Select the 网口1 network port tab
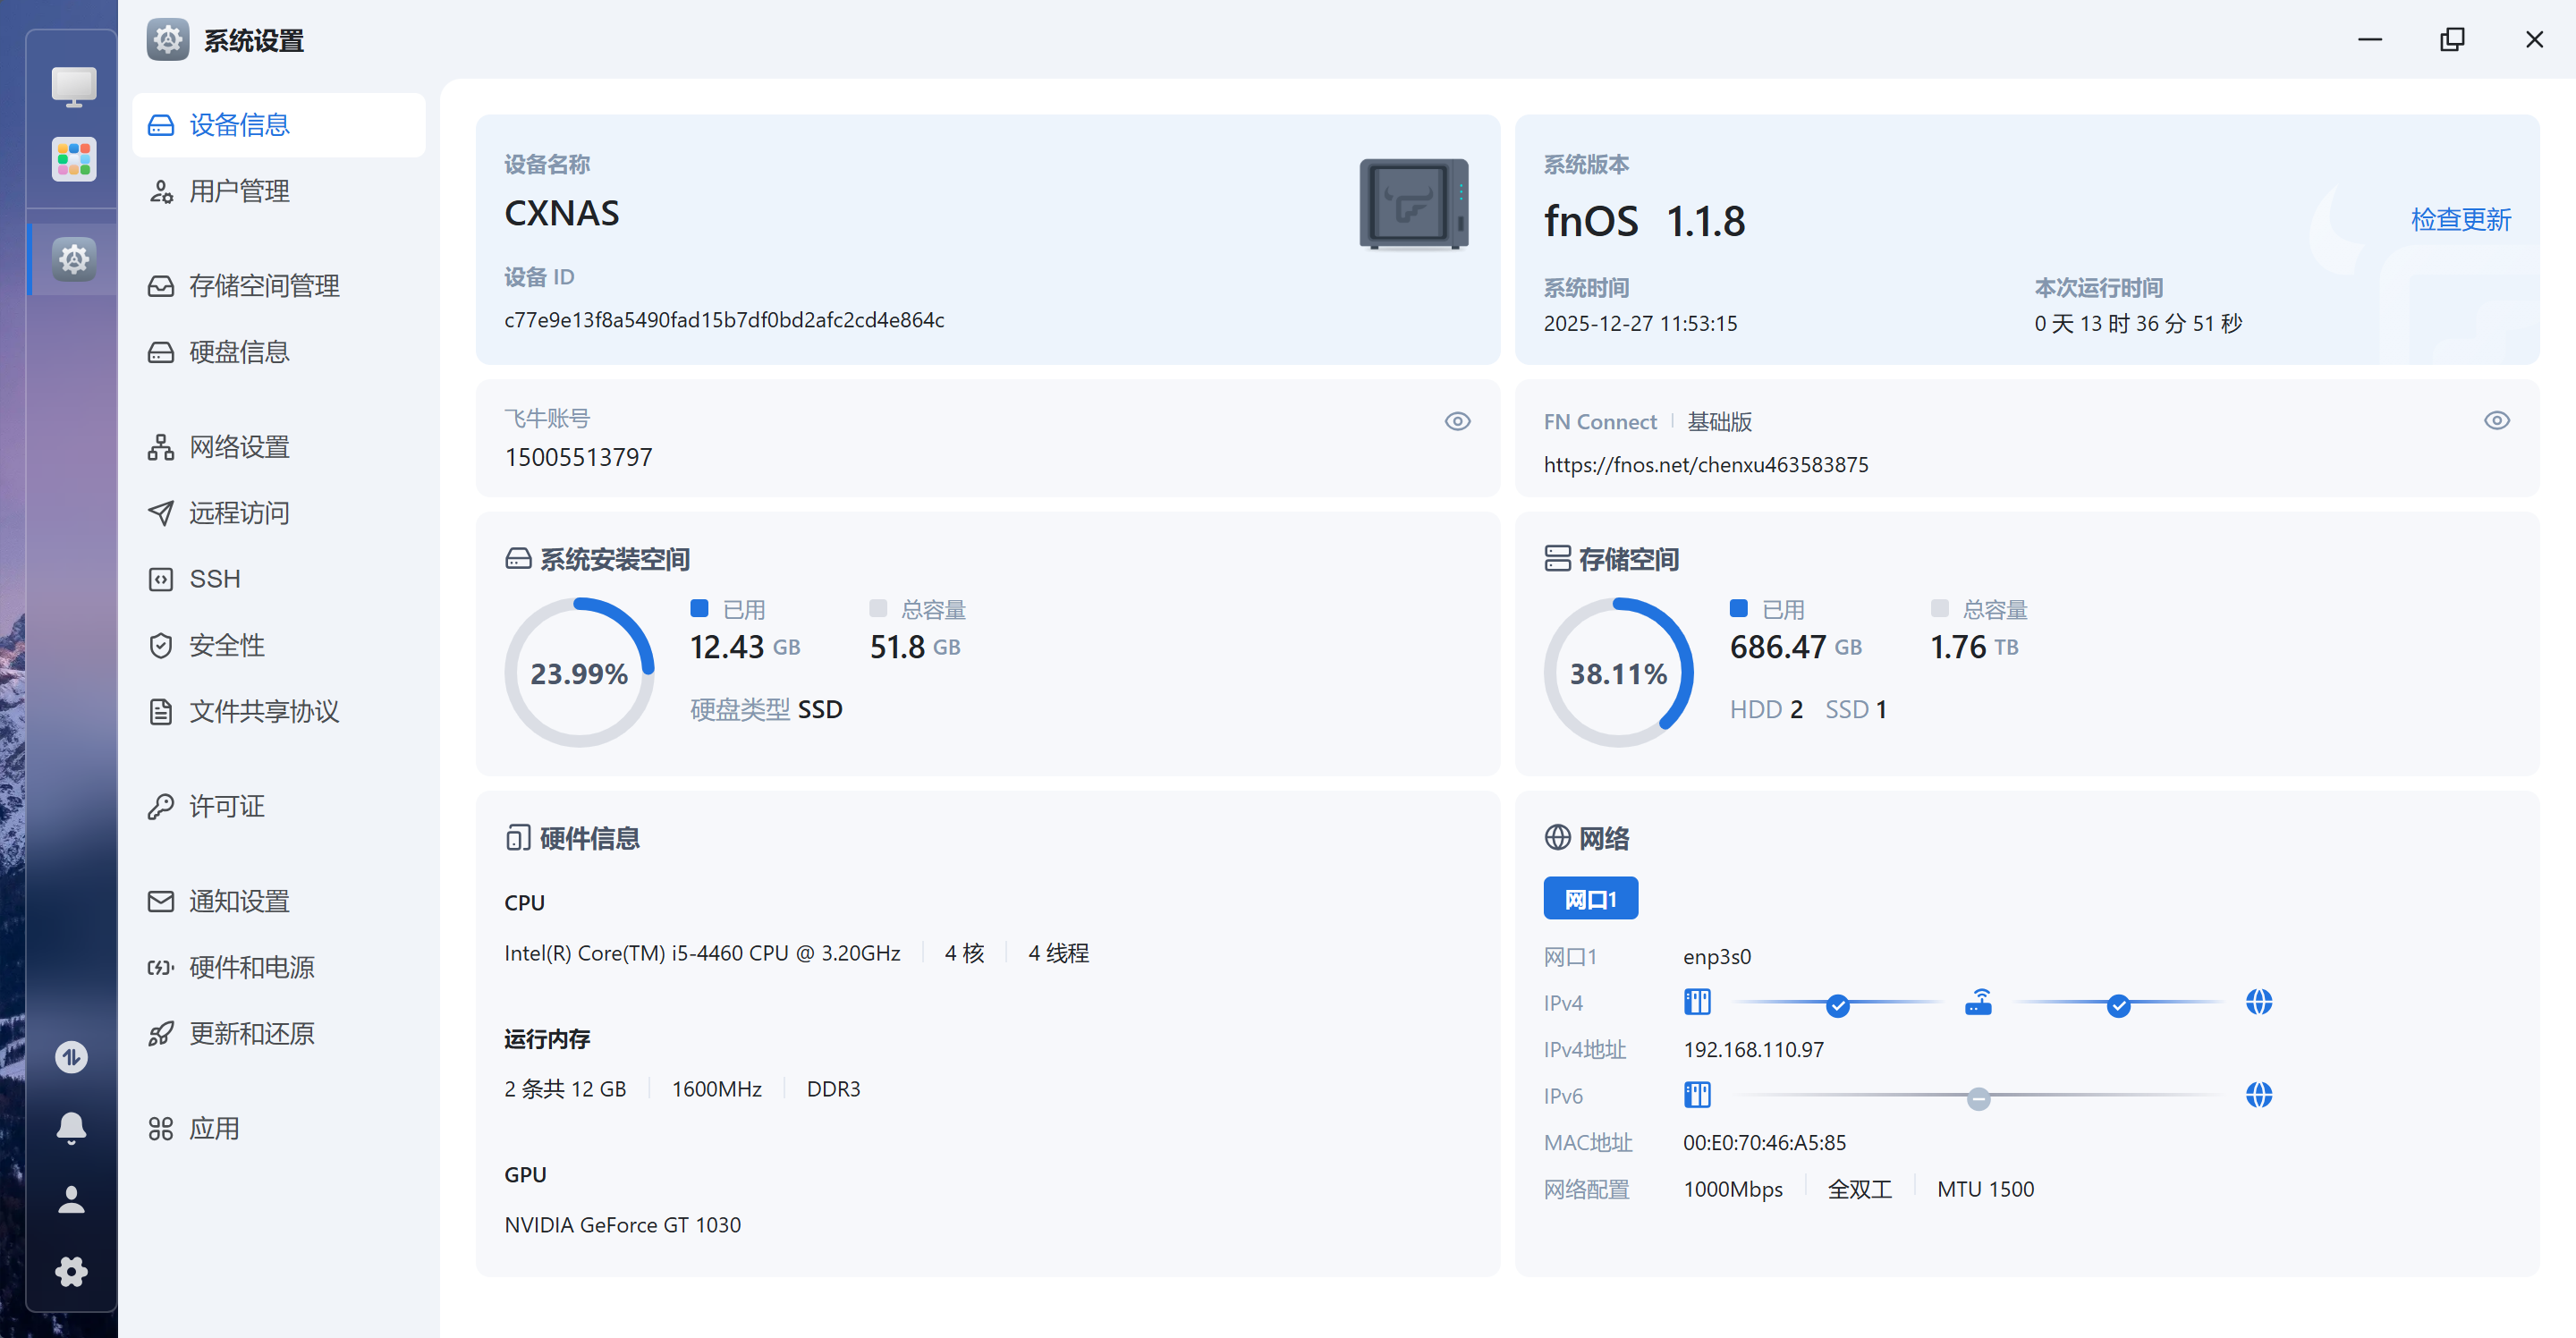Image resolution: width=2576 pixels, height=1338 pixels. coord(1589,898)
